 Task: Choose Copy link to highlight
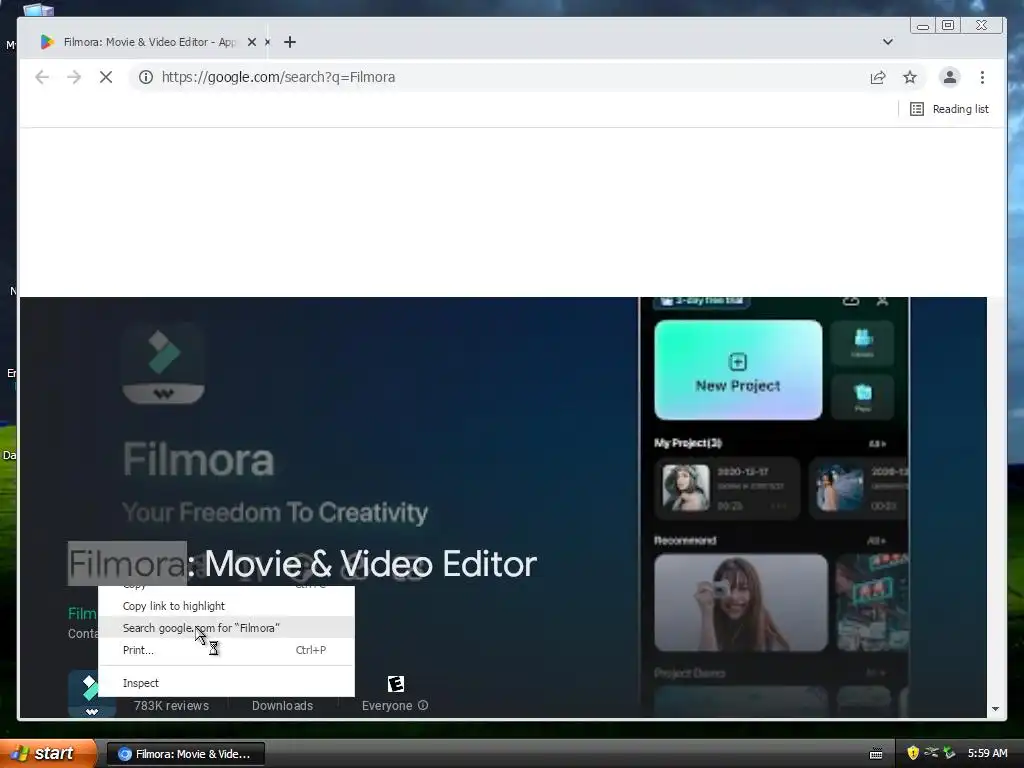click(x=226, y=606)
